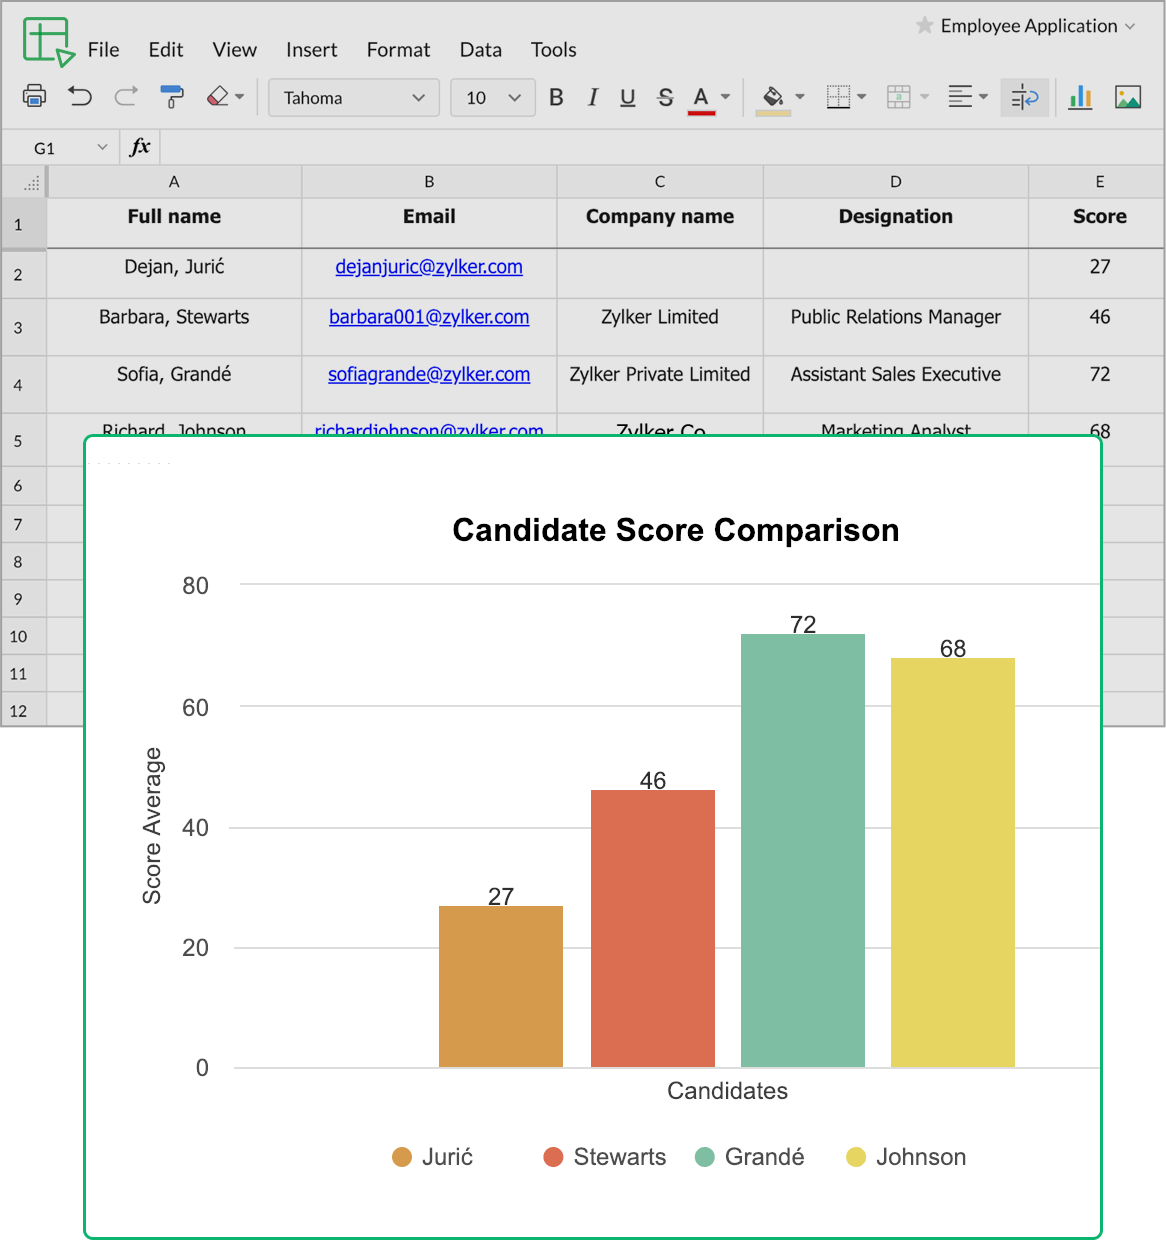Viewport: 1166px width, 1240px height.
Task: Open the Tahoma font dropdown
Action: pos(354,98)
